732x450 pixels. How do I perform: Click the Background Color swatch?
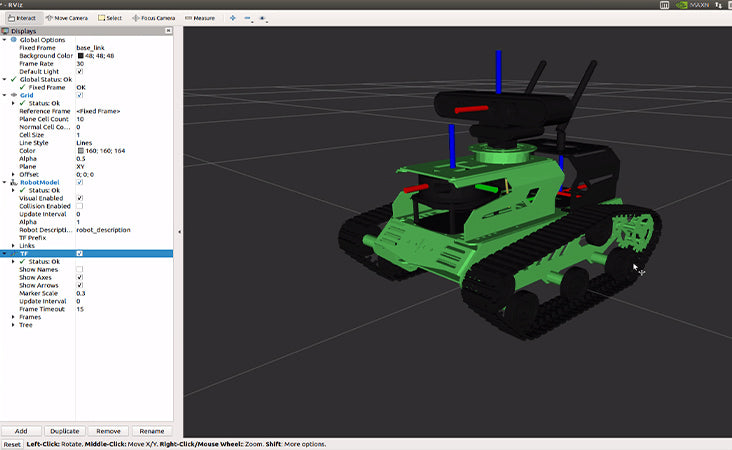pos(79,55)
